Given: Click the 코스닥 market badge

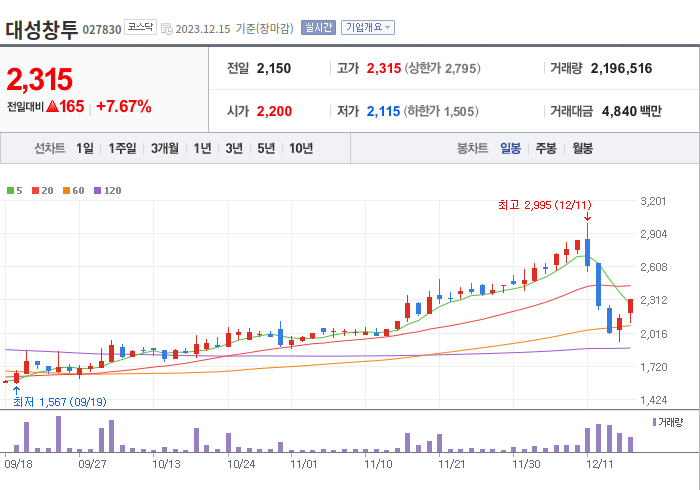Looking at the screenshot, I should point(140,27).
